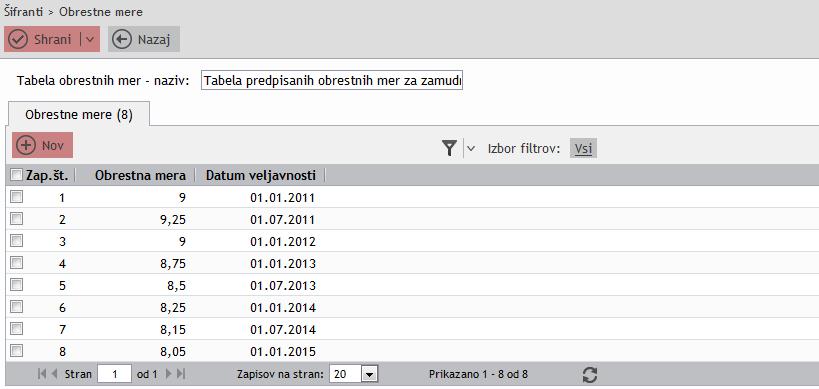Check the box for row 8
Viewport: 819px width, 389px height.
(x=17, y=351)
